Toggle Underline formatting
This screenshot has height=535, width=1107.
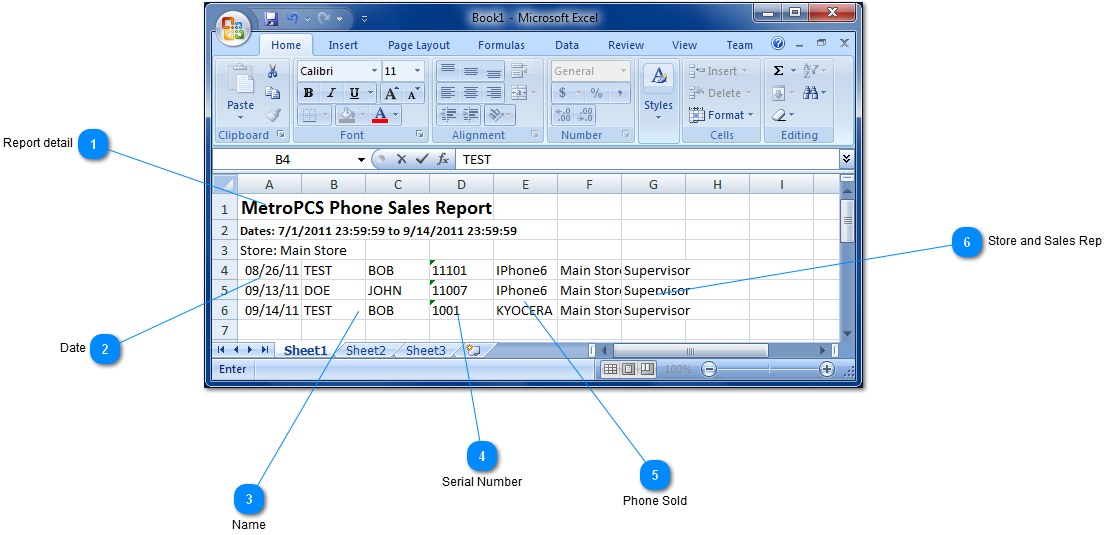point(354,92)
